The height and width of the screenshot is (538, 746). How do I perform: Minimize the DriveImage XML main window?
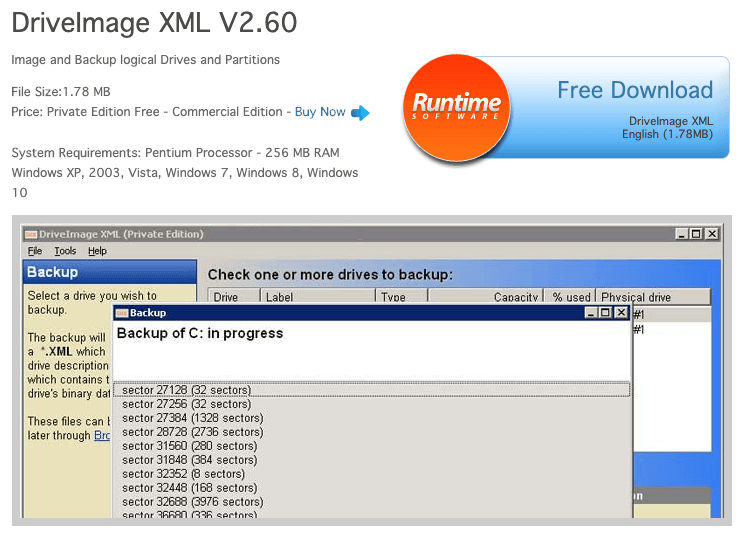682,234
